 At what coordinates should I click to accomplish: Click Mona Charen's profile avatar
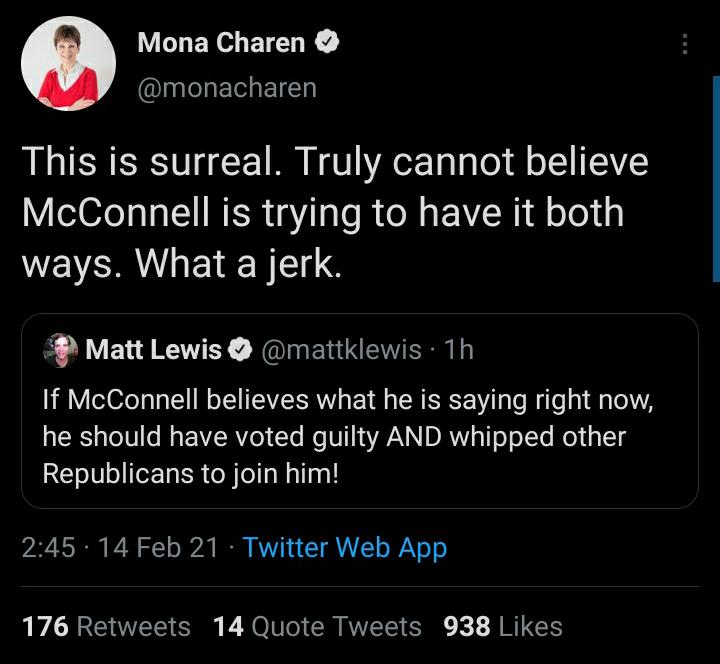(68, 64)
